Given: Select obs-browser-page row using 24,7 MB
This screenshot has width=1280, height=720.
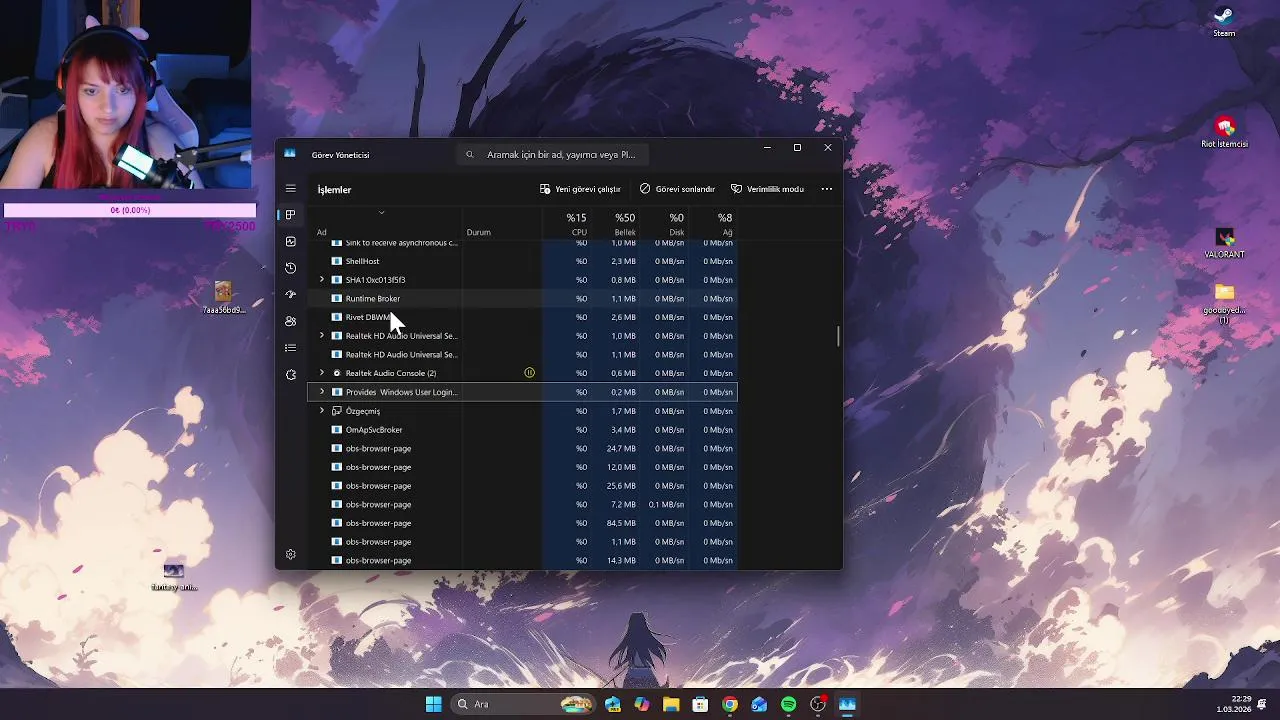Looking at the screenshot, I should point(522,448).
